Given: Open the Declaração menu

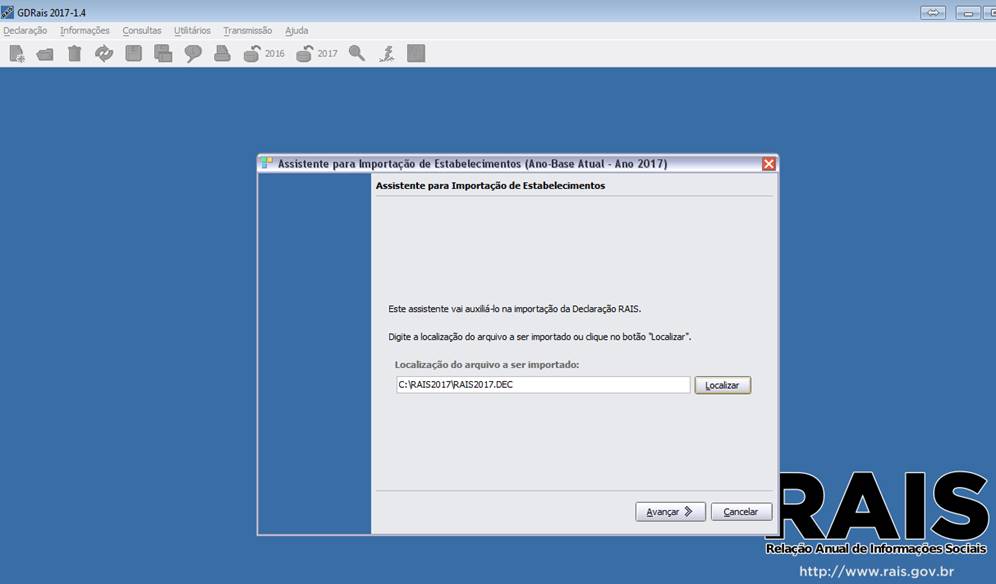Looking at the screenshot, I should click(25, 31).
